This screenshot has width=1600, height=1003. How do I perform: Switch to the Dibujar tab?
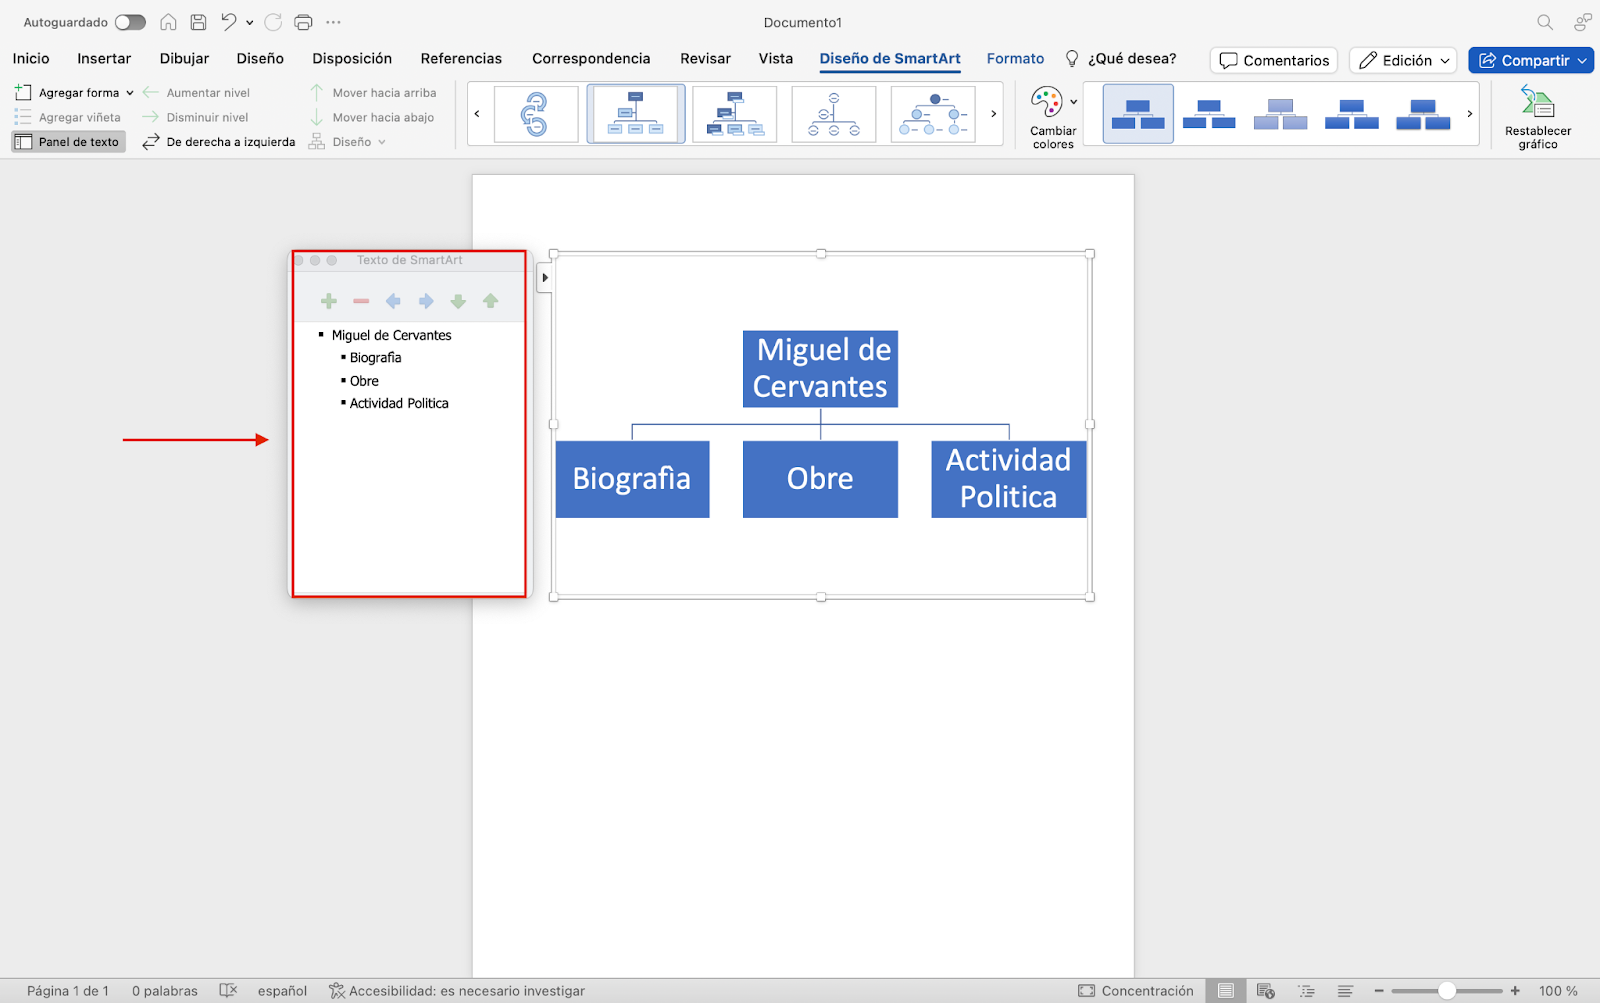(x=184, y=59)
